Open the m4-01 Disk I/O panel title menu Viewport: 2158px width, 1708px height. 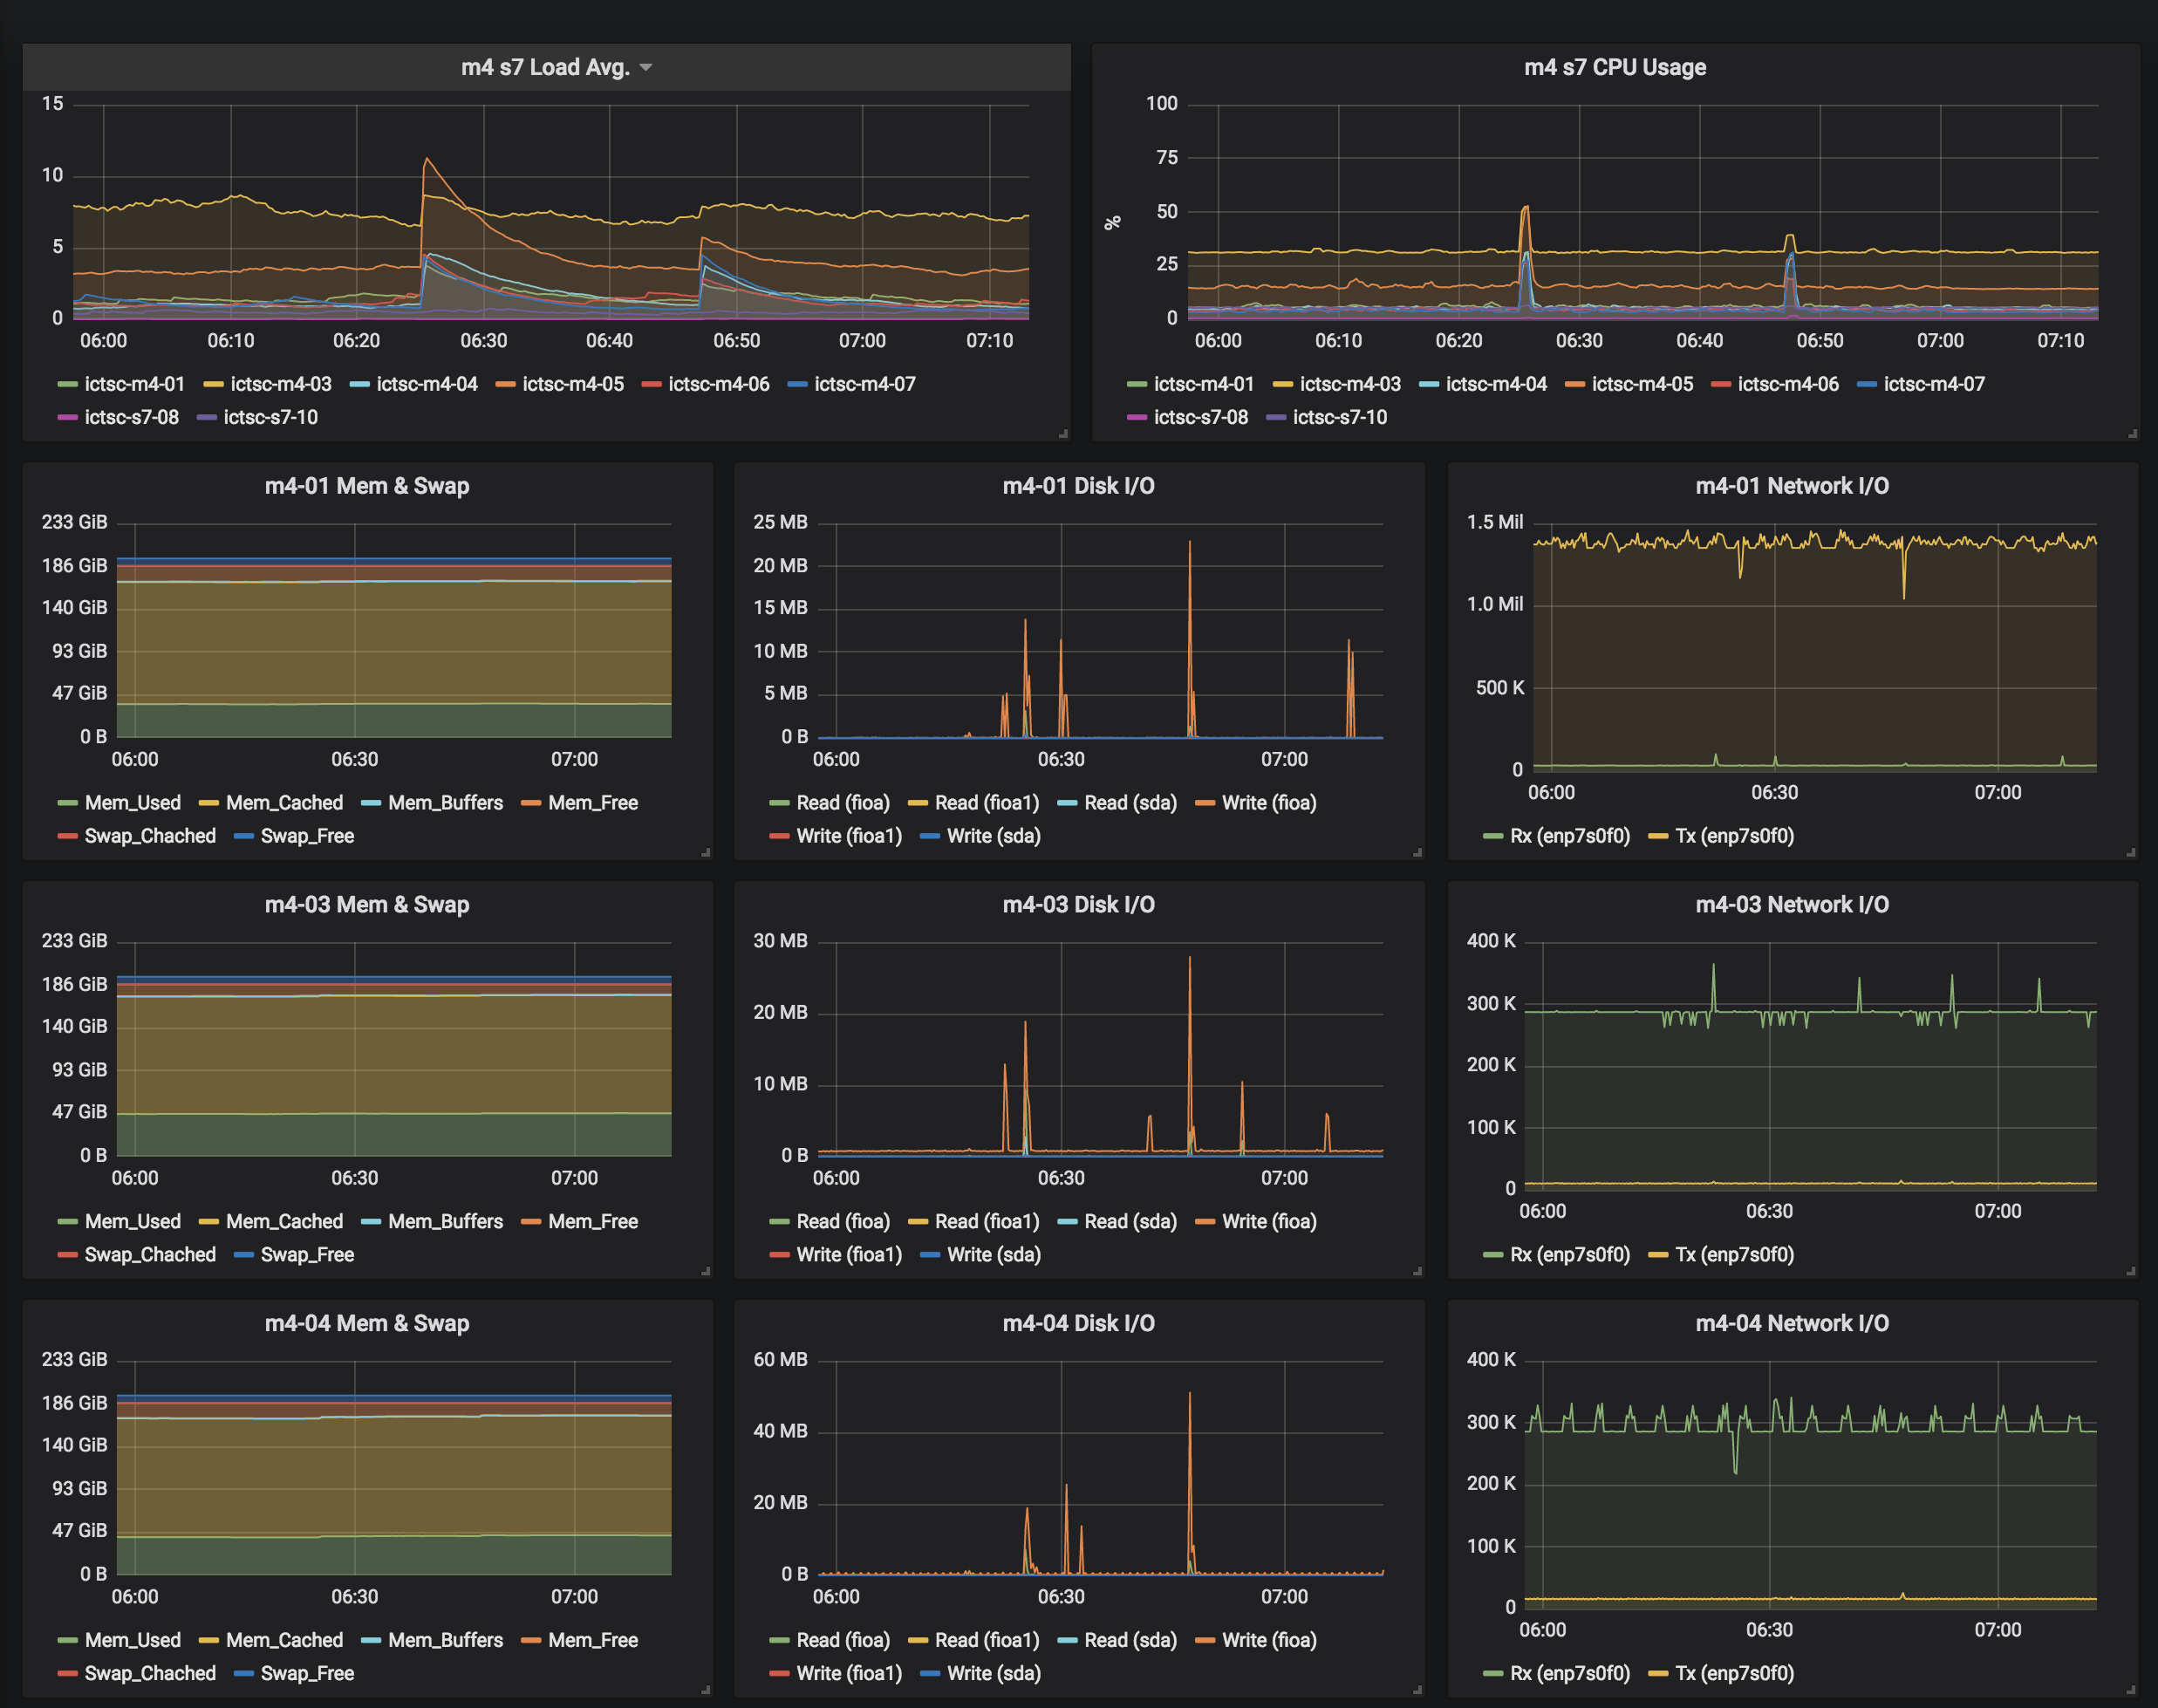(x=1077, y=486)
